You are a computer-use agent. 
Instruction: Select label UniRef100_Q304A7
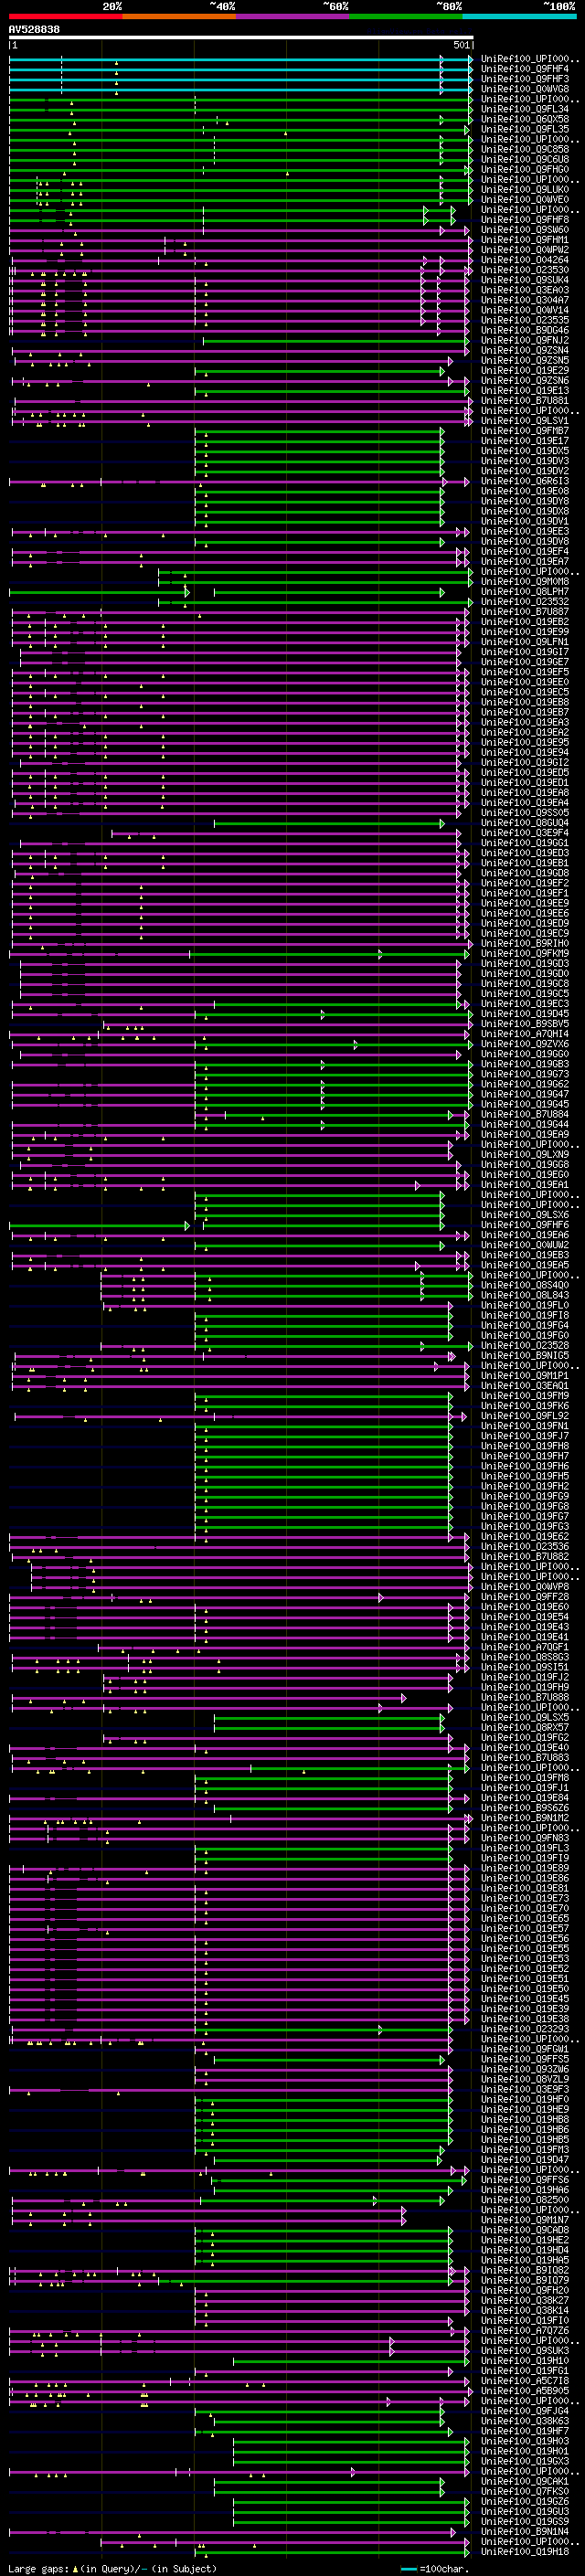[x=525, y=300]
